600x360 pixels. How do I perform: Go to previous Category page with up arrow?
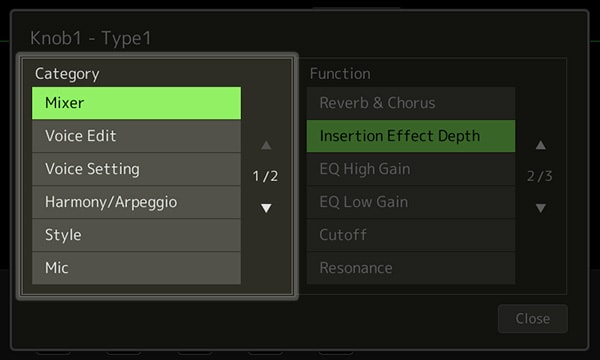266,145
